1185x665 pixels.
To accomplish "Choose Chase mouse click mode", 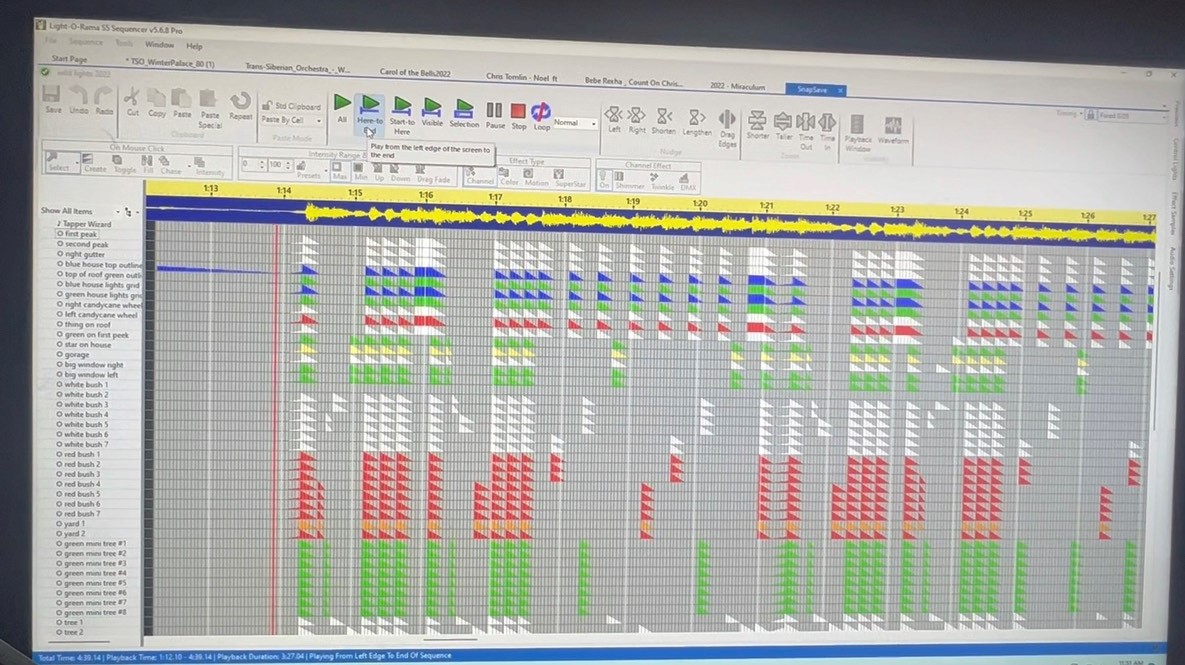I will tap(170, 165).
